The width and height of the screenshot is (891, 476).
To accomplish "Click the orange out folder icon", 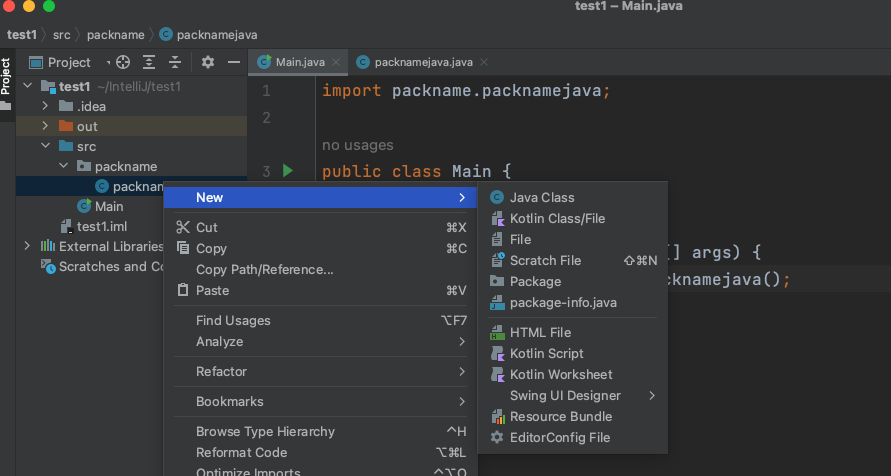I will 66,126.
